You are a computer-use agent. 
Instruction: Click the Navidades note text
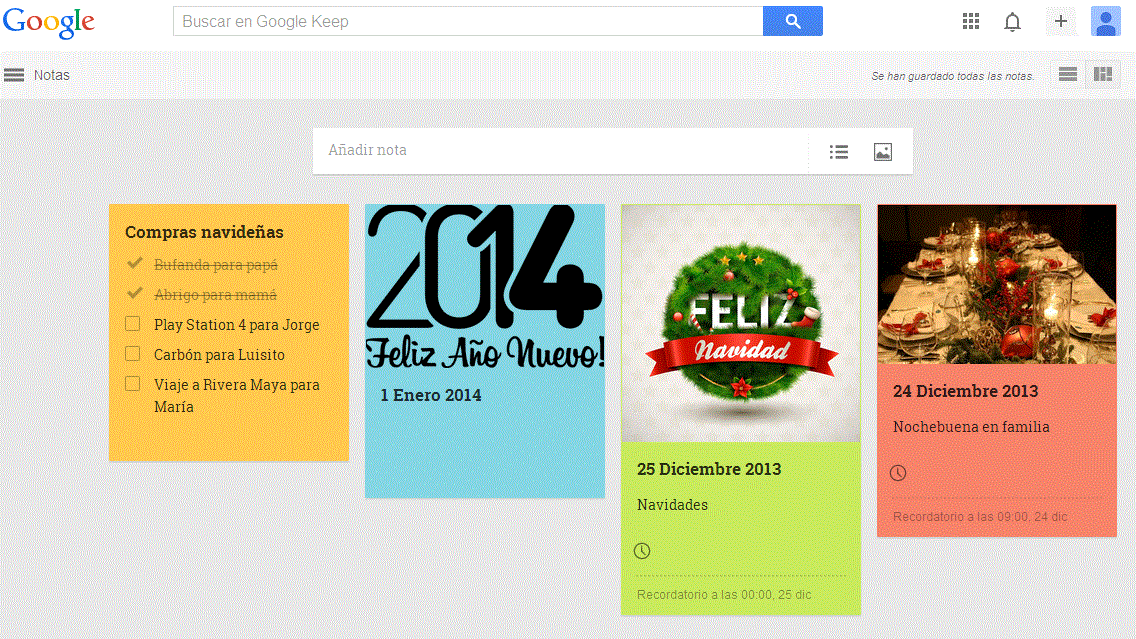coord(672,504)
